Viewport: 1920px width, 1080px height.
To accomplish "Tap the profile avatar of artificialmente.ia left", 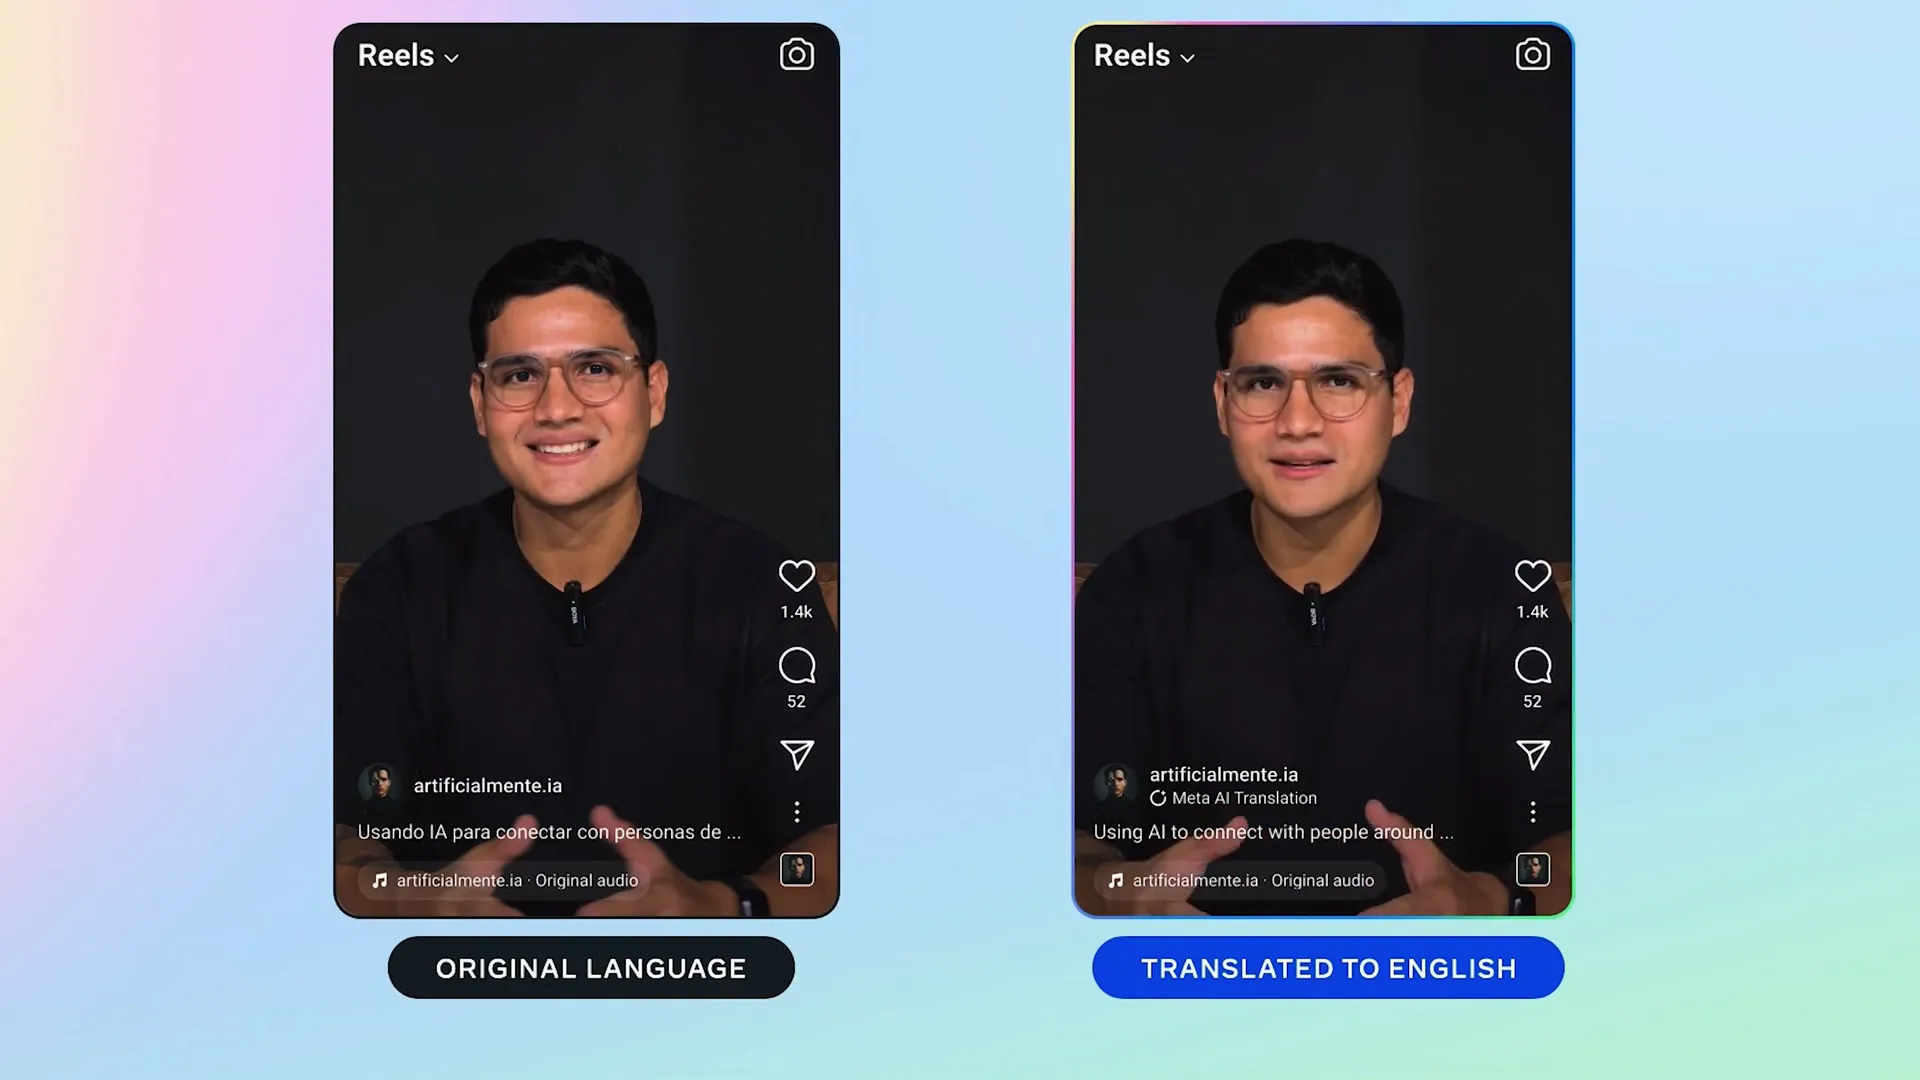I will pos(378,785).
